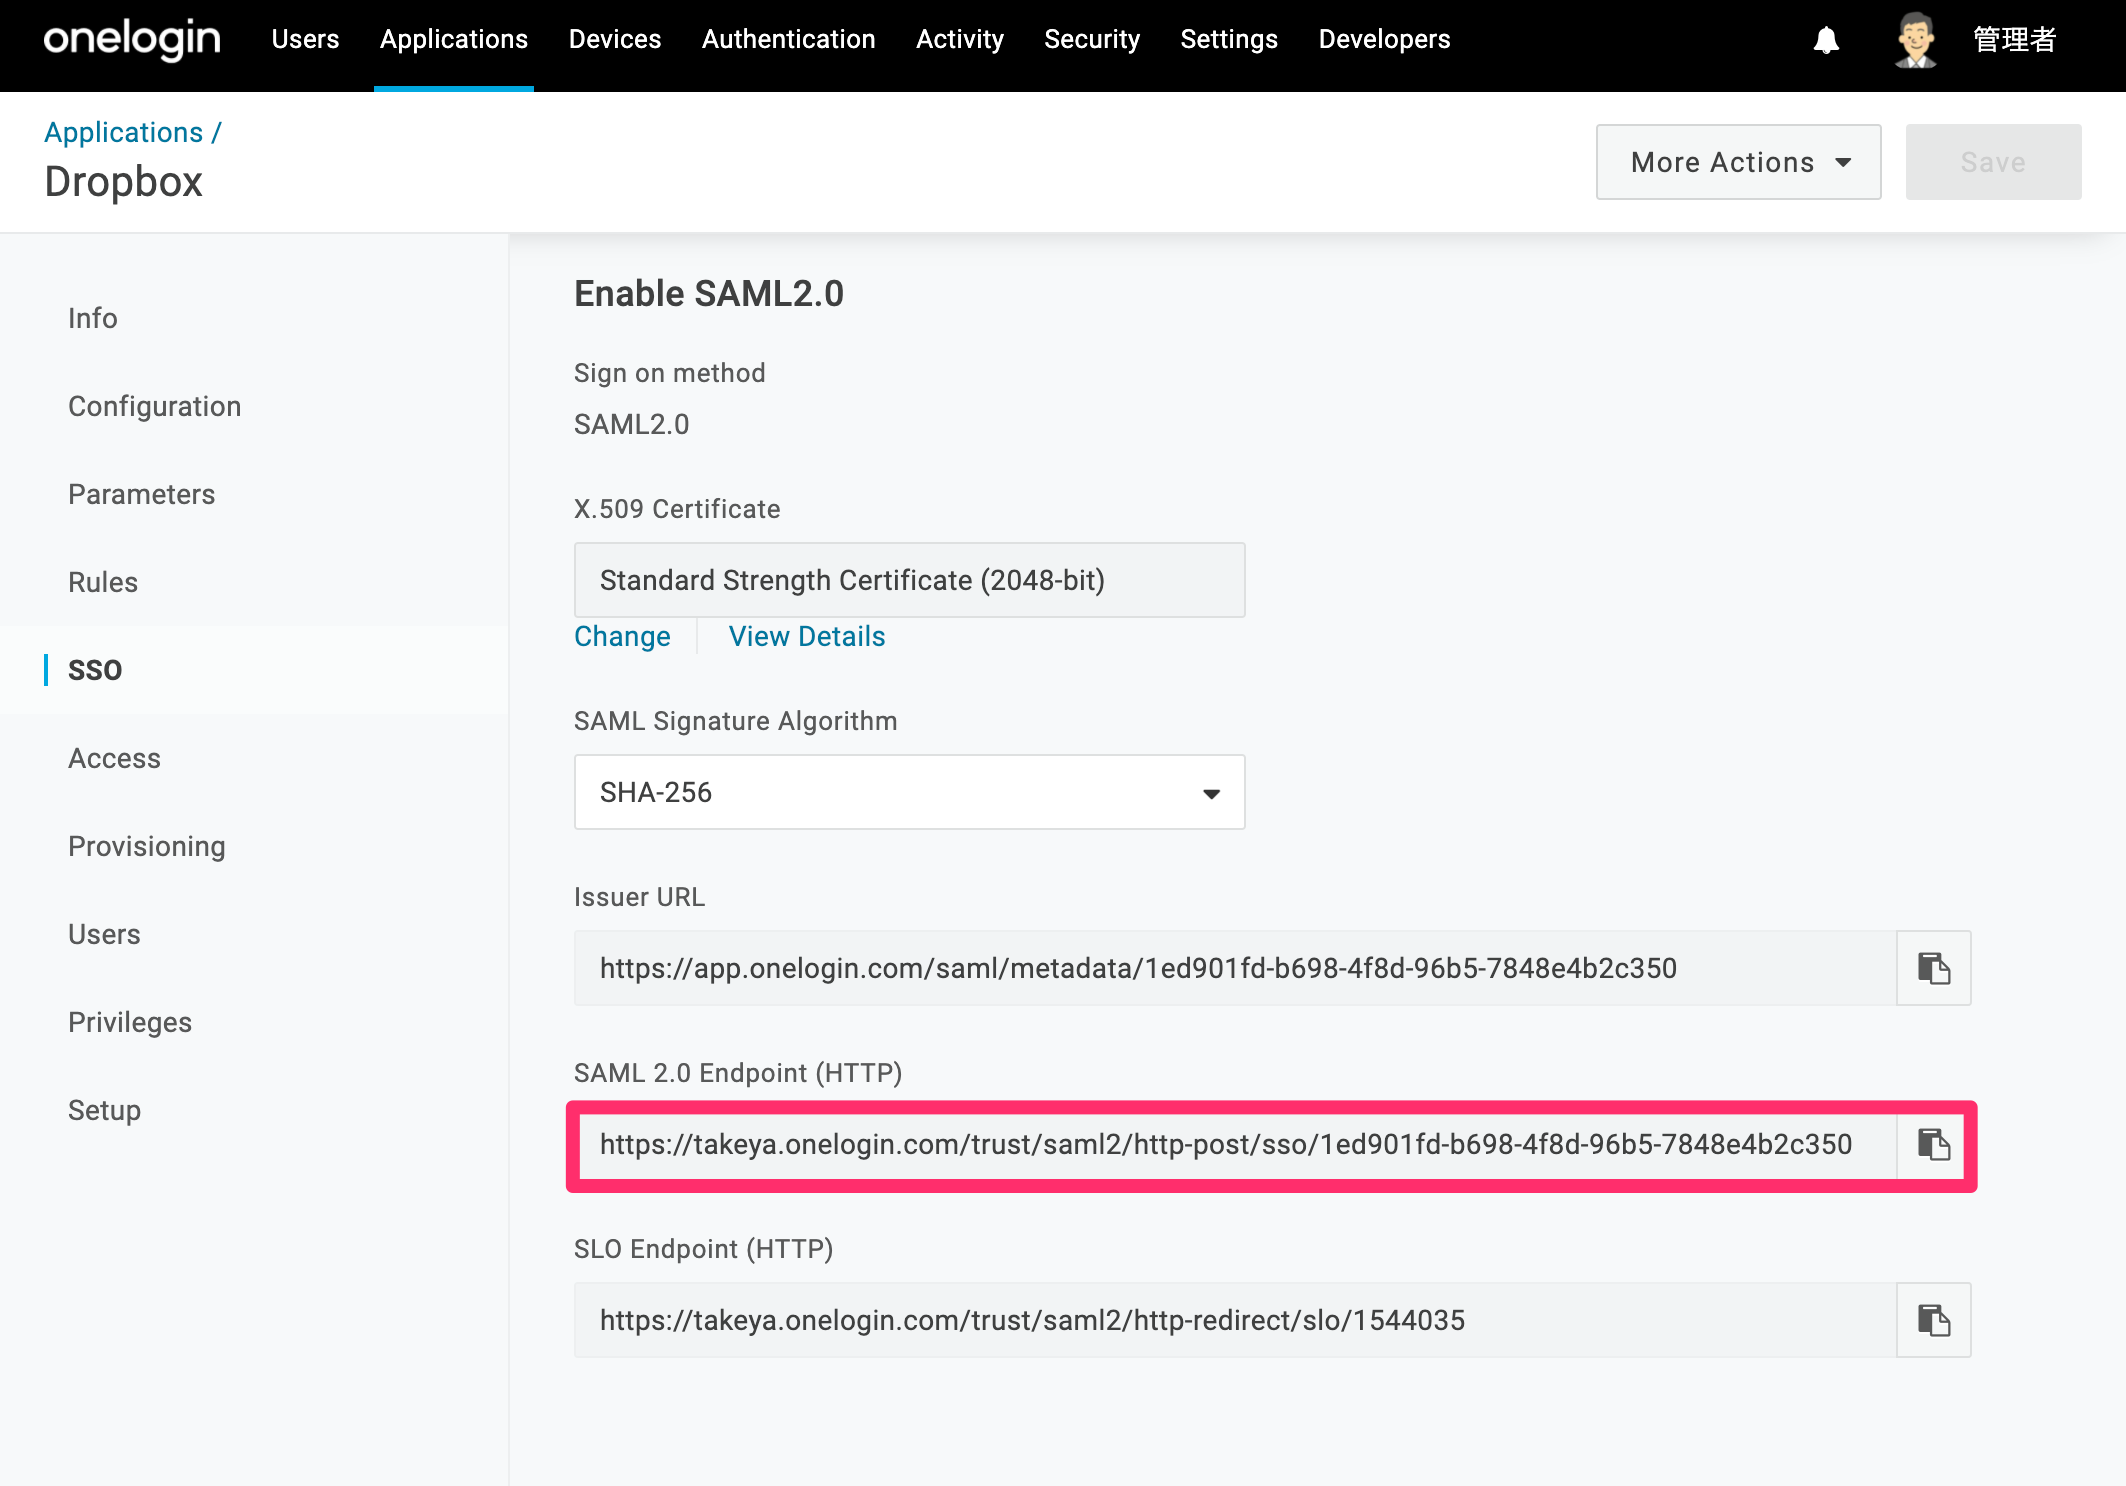Open the SHA-256 signature algorithm dropdown

point(909,792)
